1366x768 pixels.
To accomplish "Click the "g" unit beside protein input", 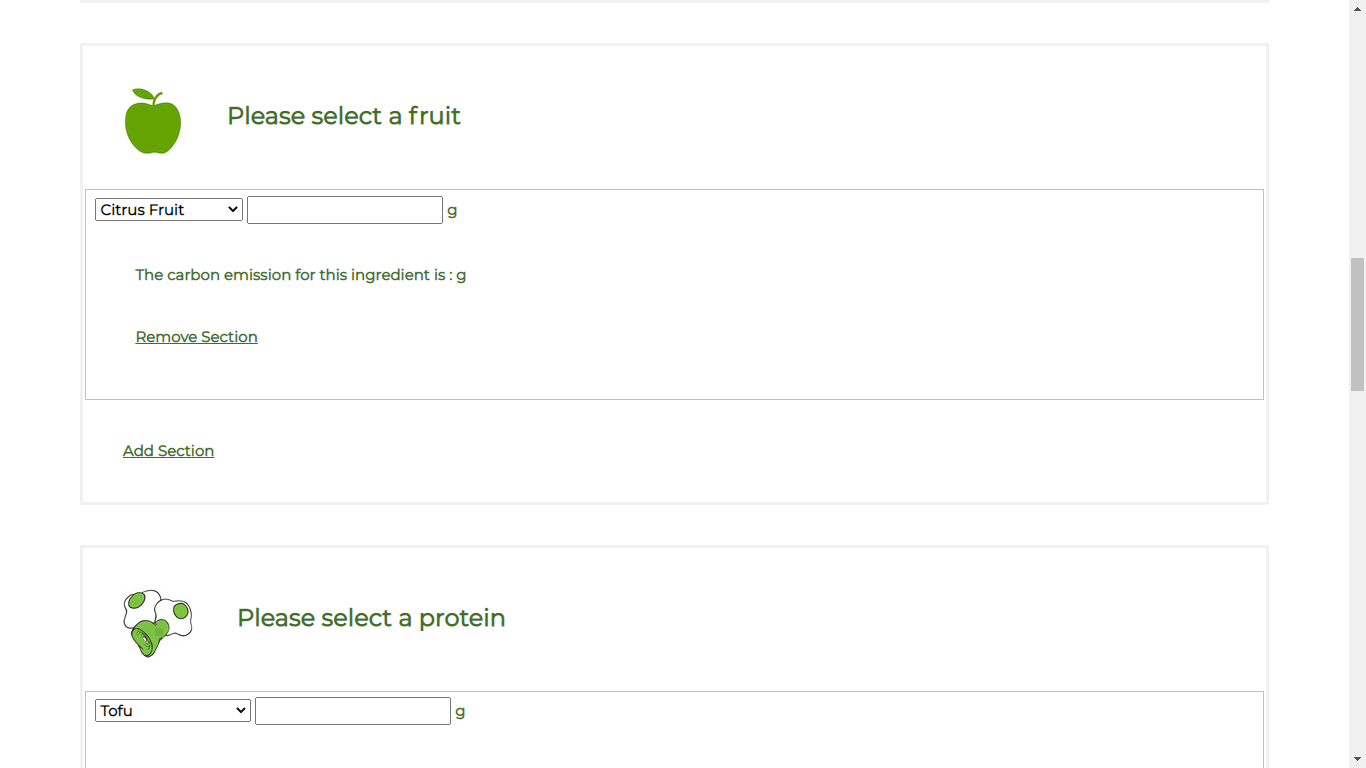I will click(x=460, y=711).
